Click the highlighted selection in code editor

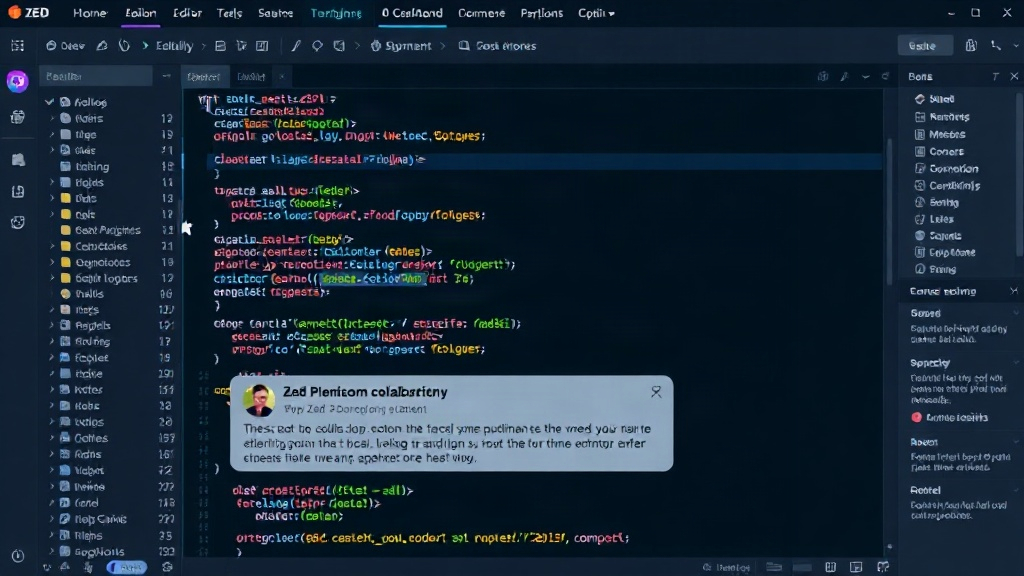[x=372, y=278]
